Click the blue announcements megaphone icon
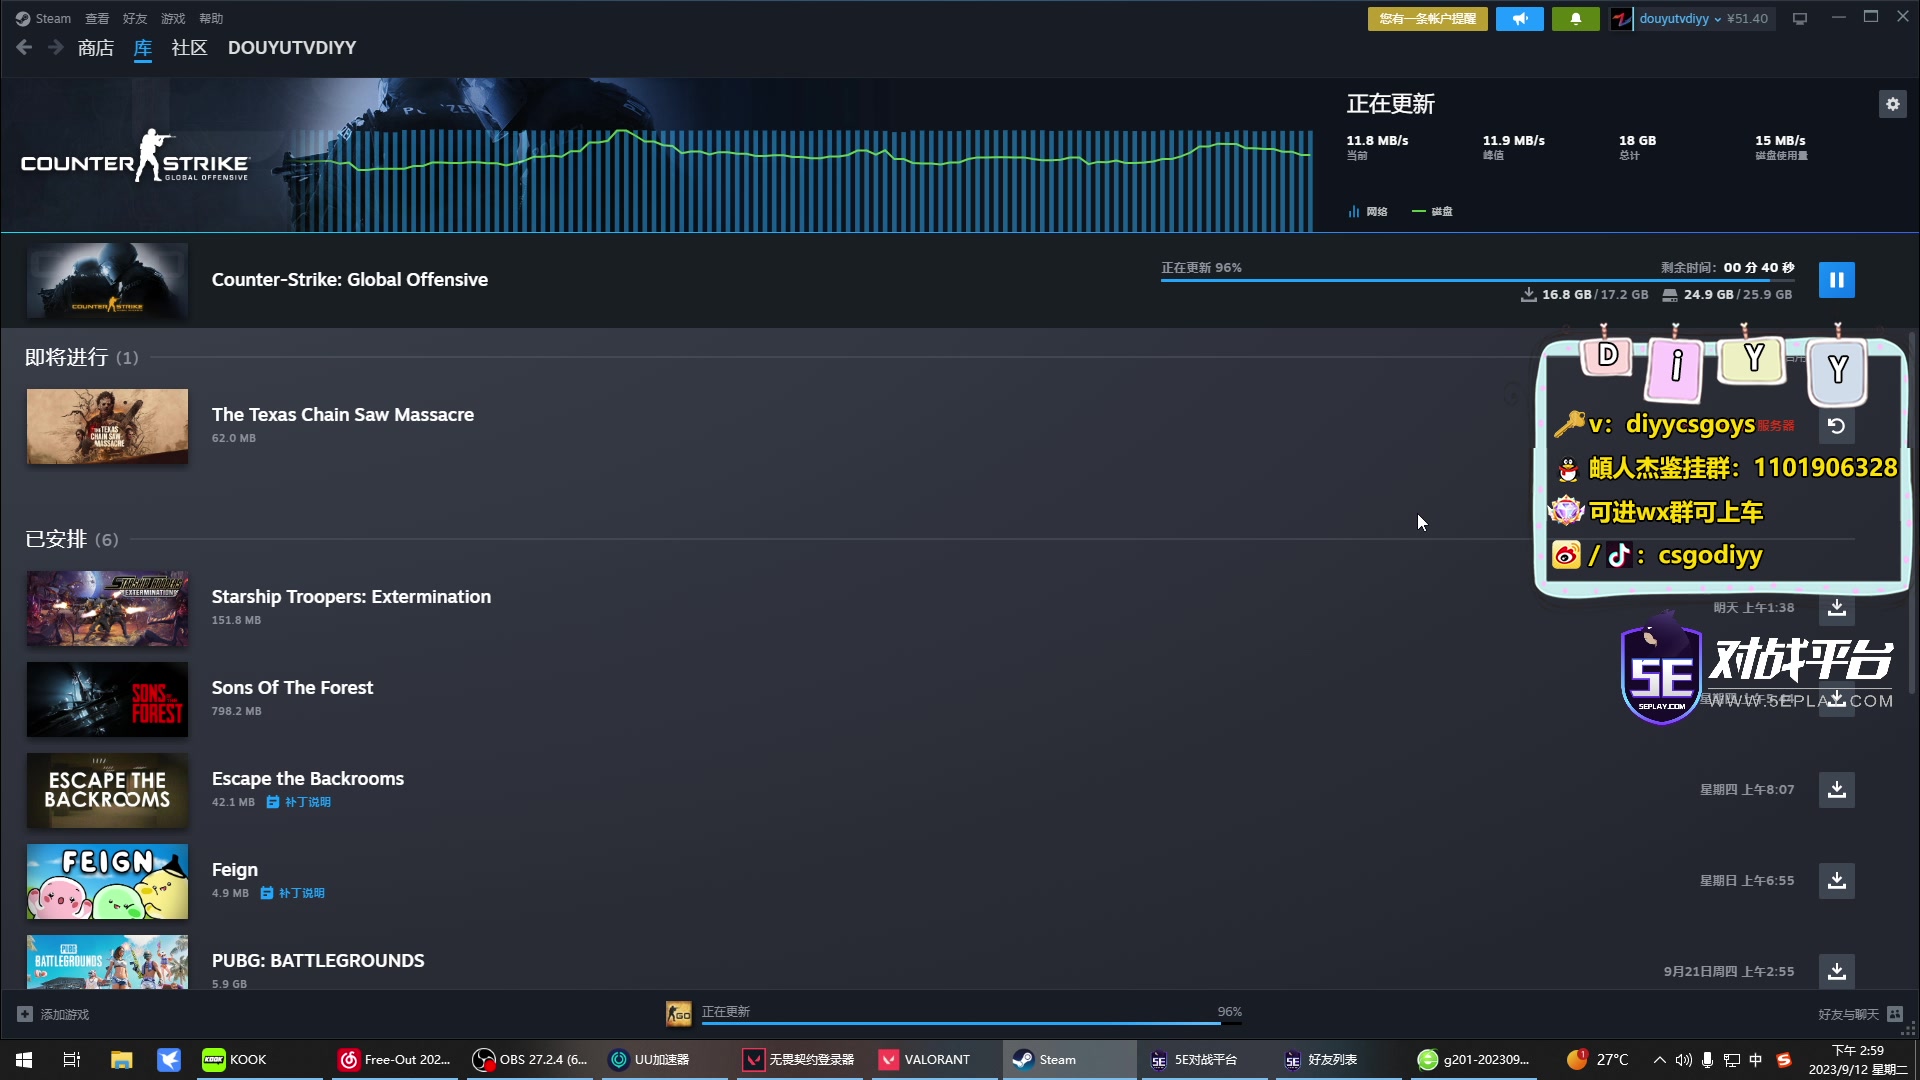The image size is (1920, 1080). click(1519, 19)
